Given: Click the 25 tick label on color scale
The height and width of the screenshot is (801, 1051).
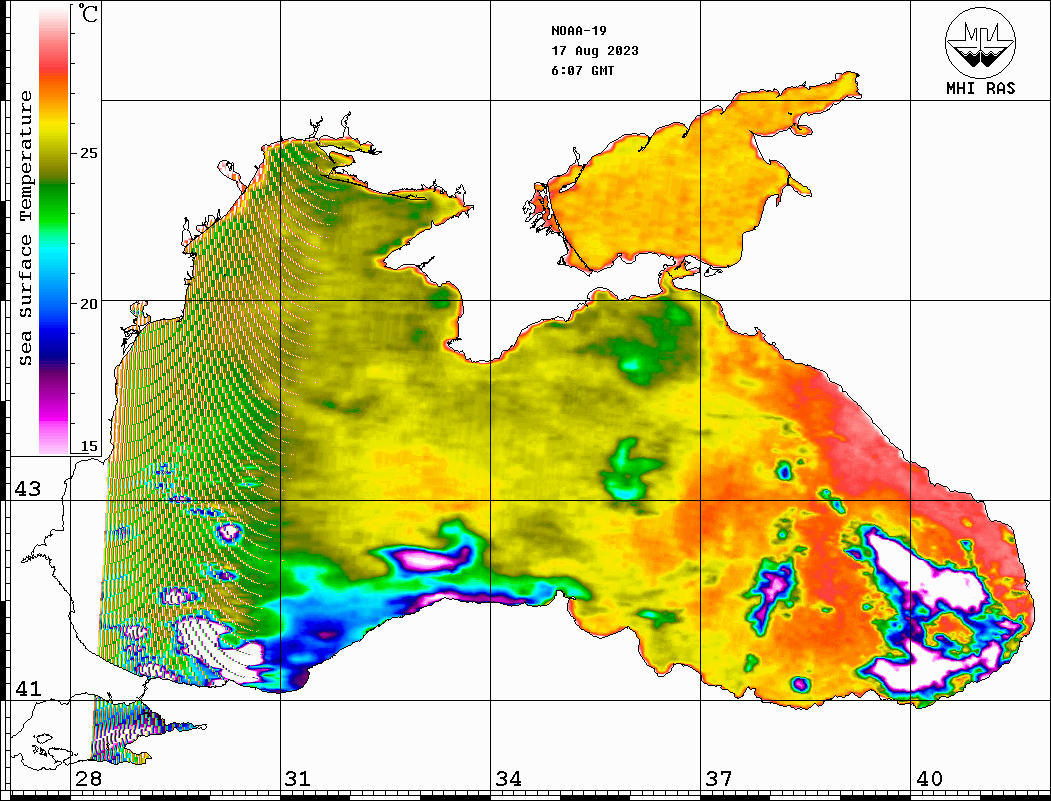Looking at the screenshot, I should point(88,153).
